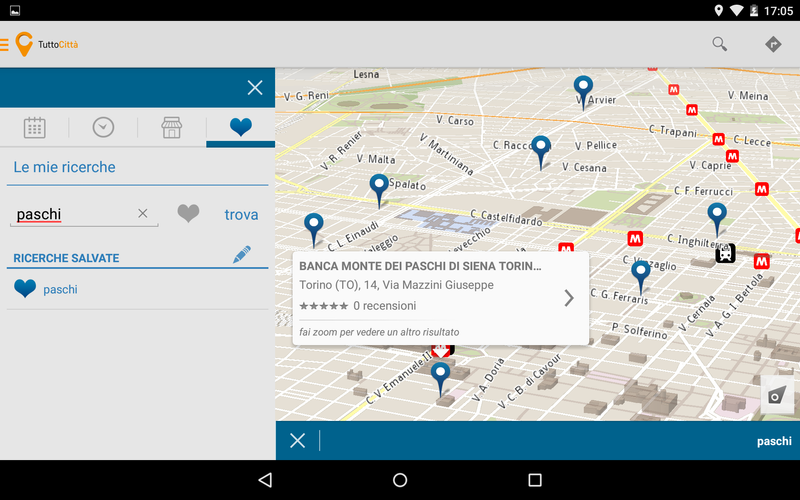The height and width of the screenshot is (500, 800).
Task: Clear the paschi search text
Action: 143,213
